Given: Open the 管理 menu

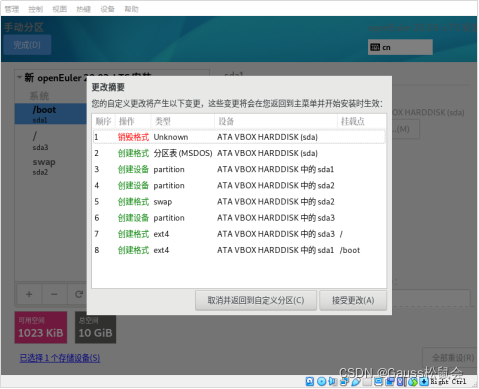Looking at the screenshot, I should 12,9.
